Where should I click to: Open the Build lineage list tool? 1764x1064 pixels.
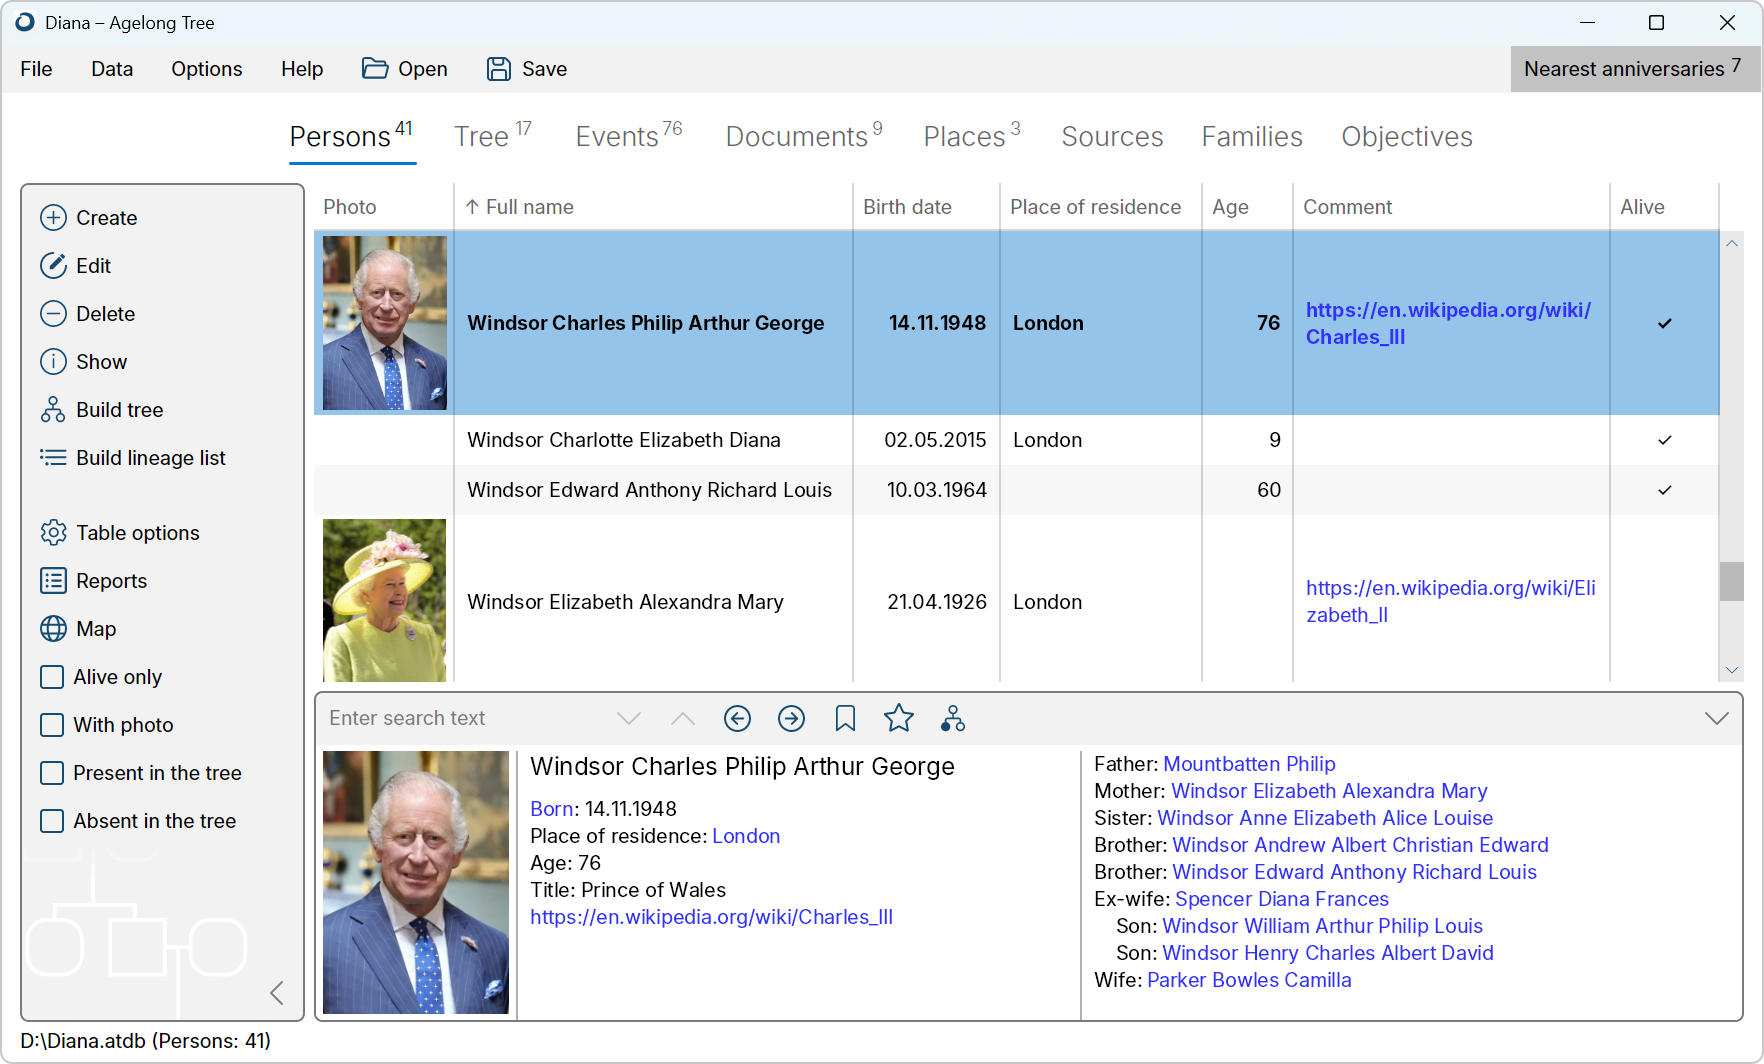[54, 457]
